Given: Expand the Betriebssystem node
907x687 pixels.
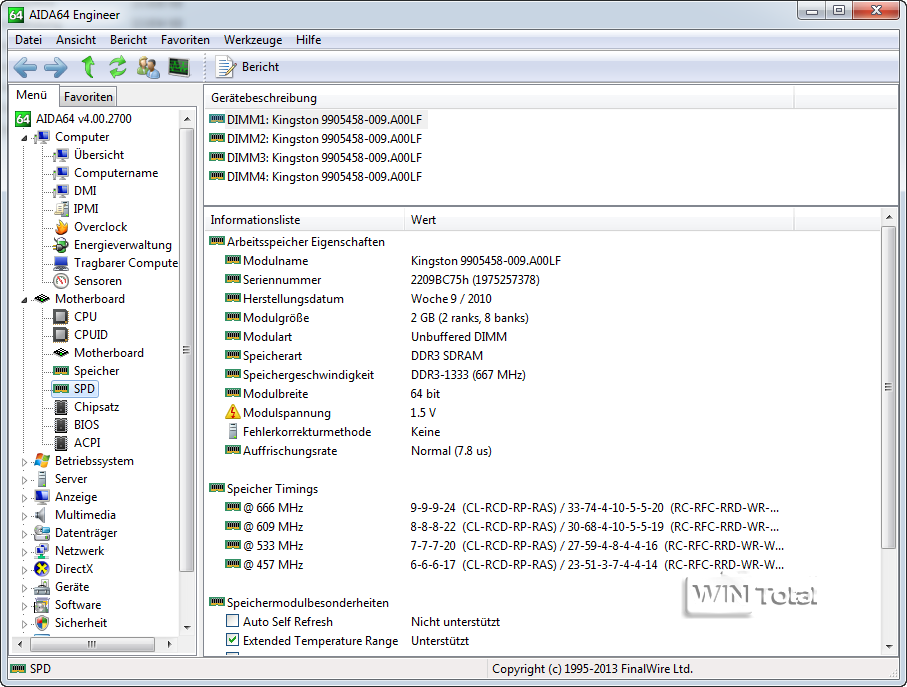Looking at the screenshot, I should [24, 461].
